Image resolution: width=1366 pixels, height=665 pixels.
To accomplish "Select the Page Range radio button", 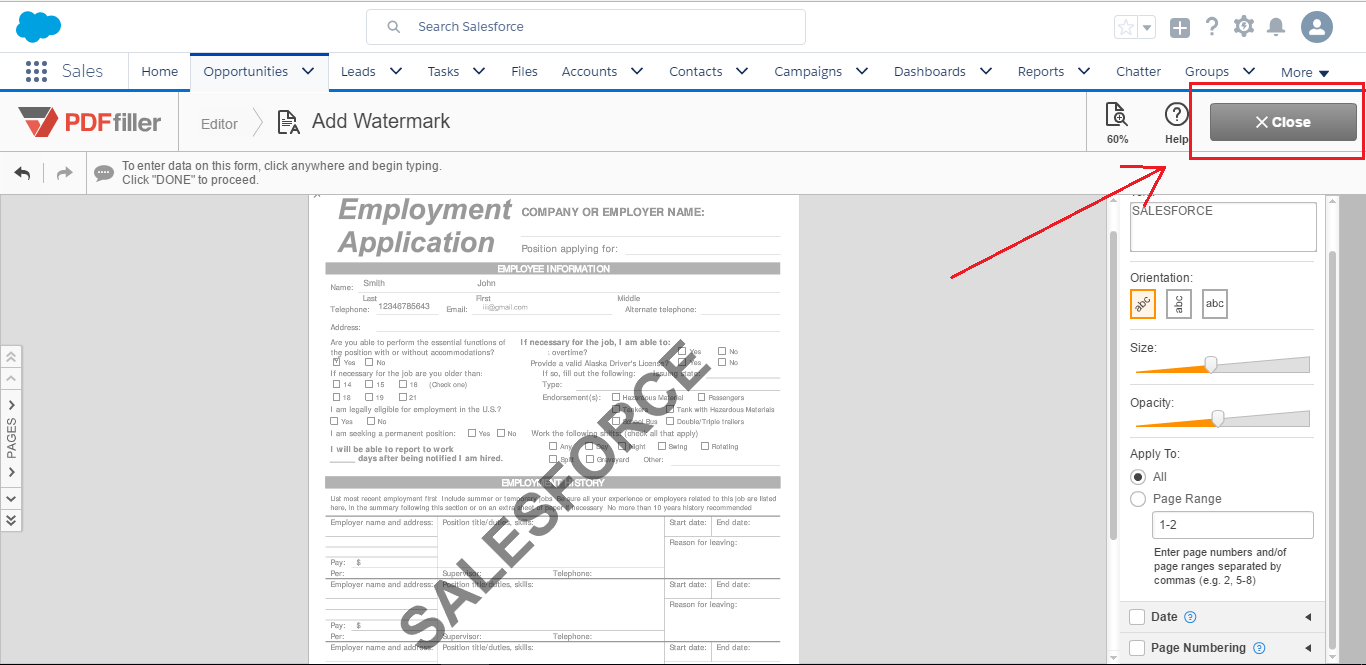I will pos(1138,499).
